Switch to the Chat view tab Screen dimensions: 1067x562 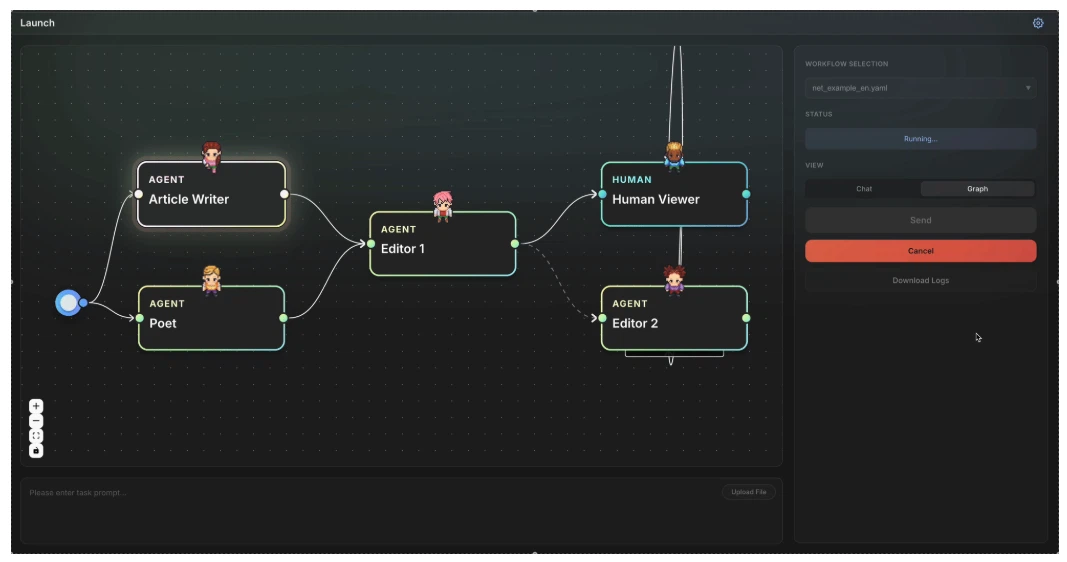pos(864,188)
